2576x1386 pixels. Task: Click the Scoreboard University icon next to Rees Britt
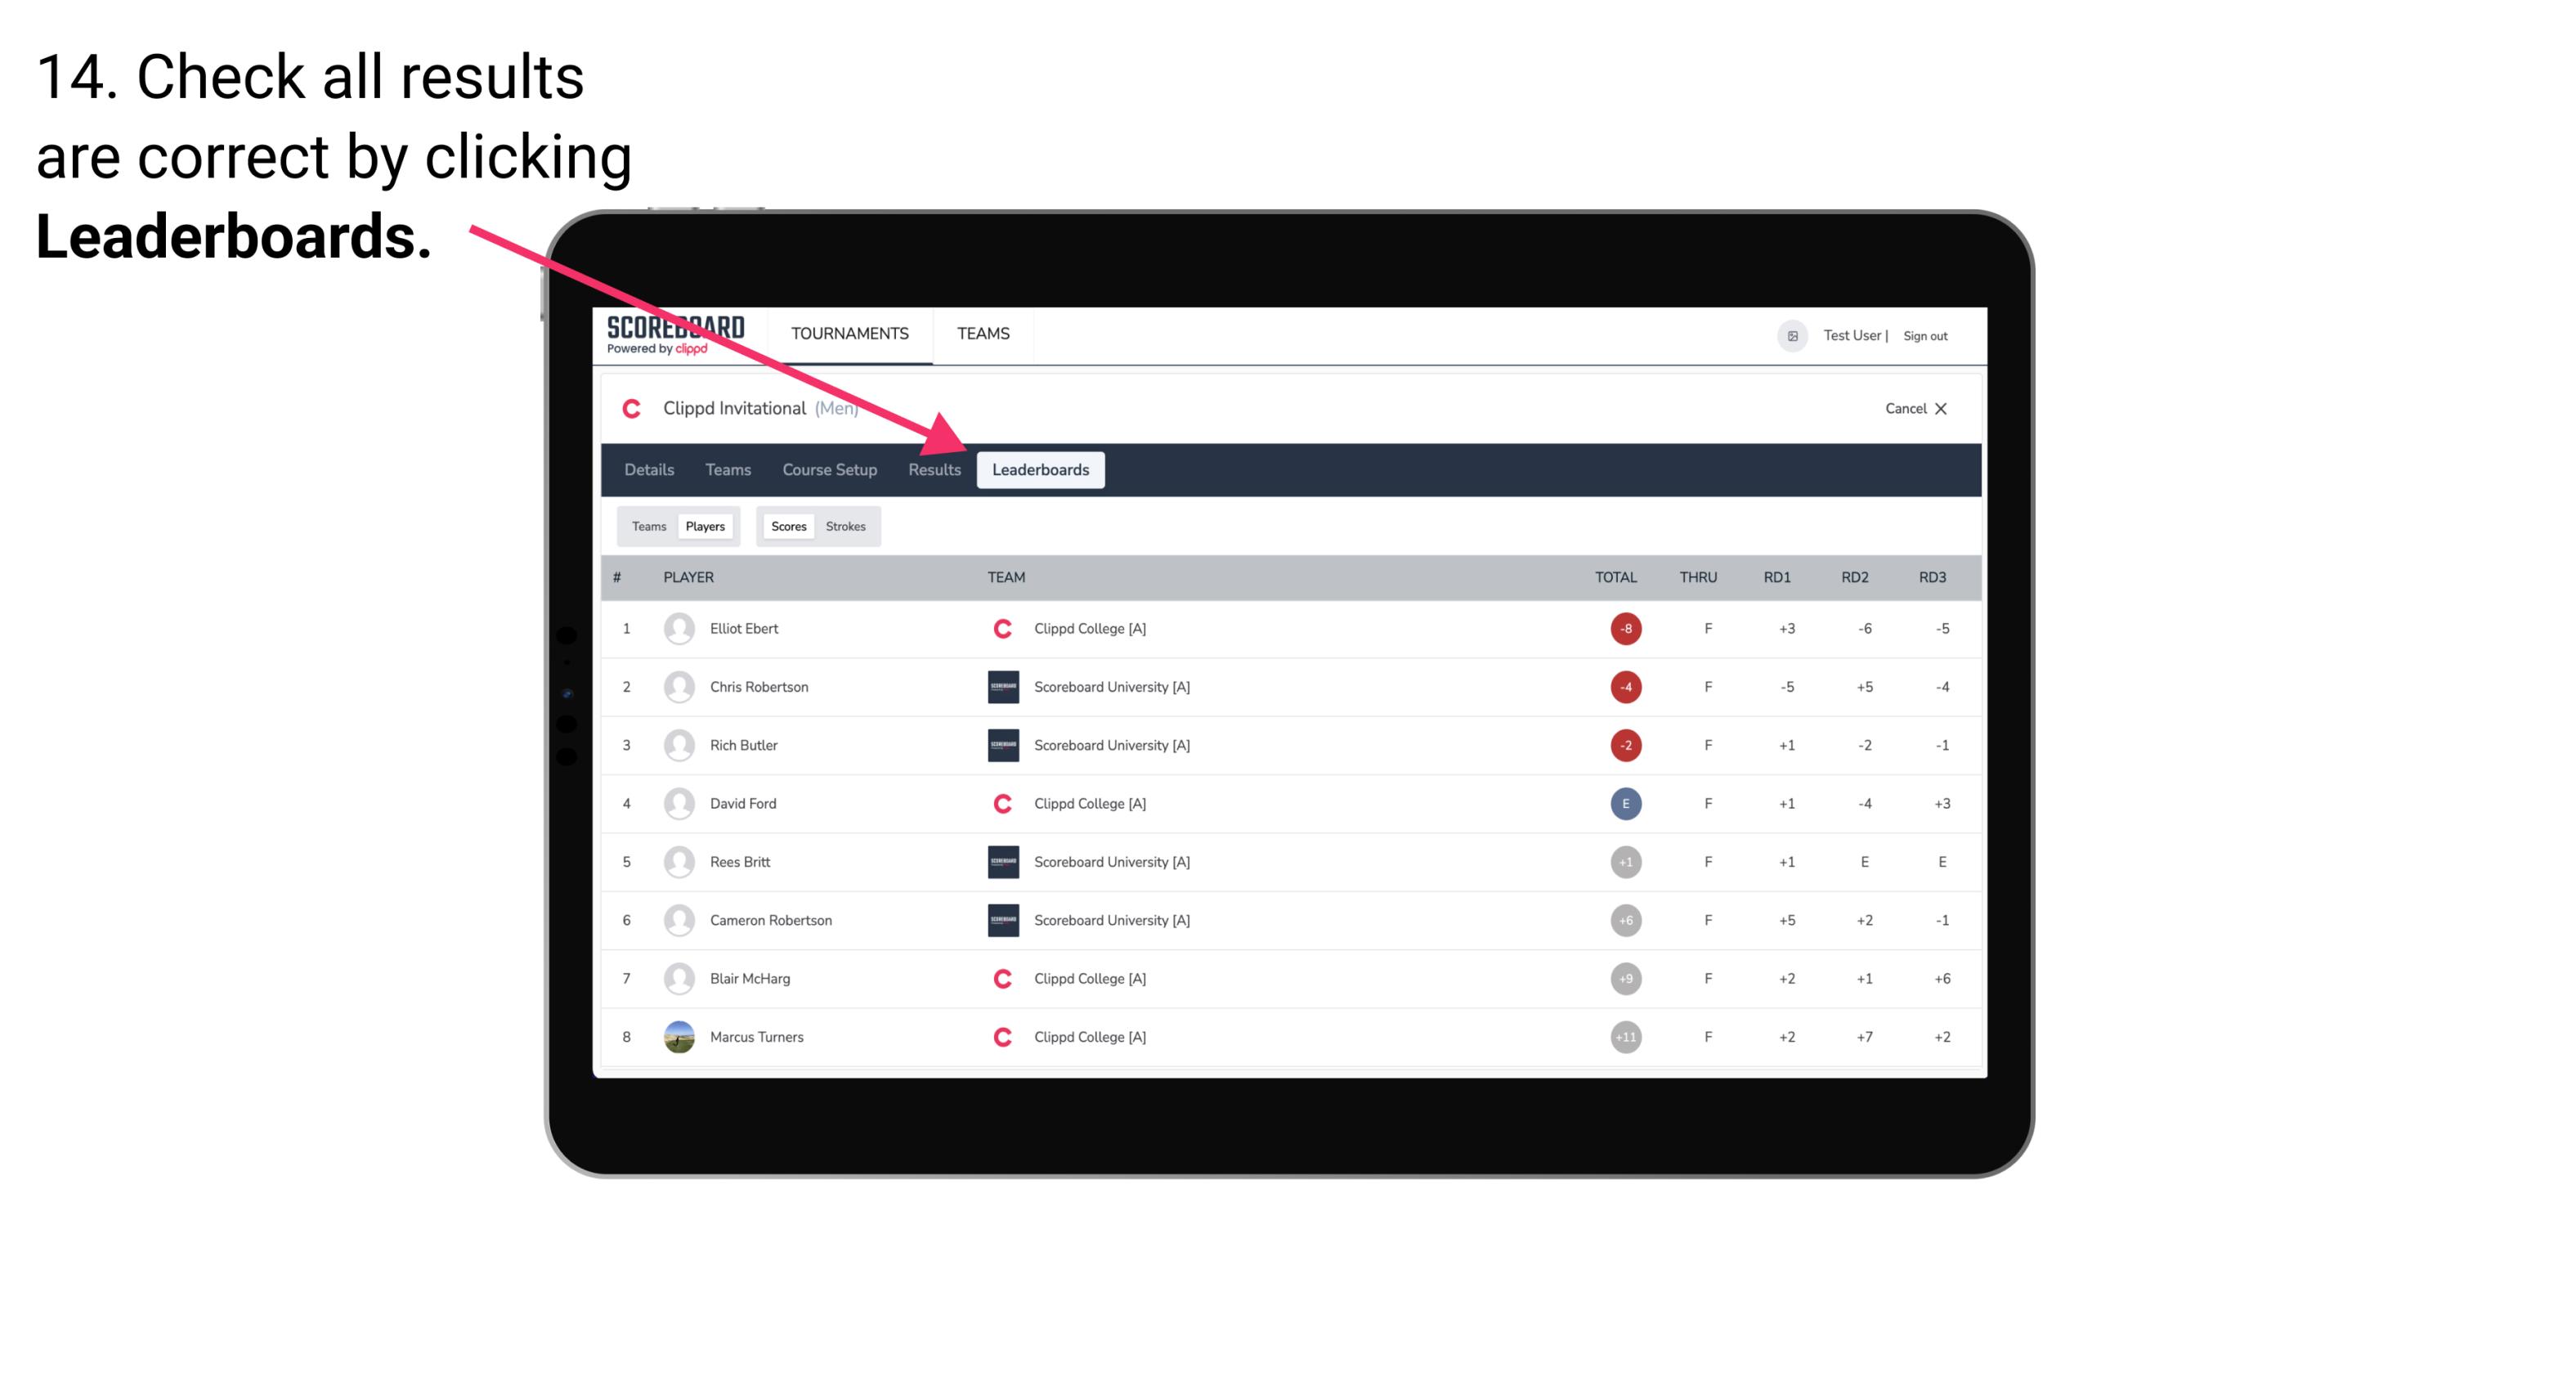point(1000,860)
